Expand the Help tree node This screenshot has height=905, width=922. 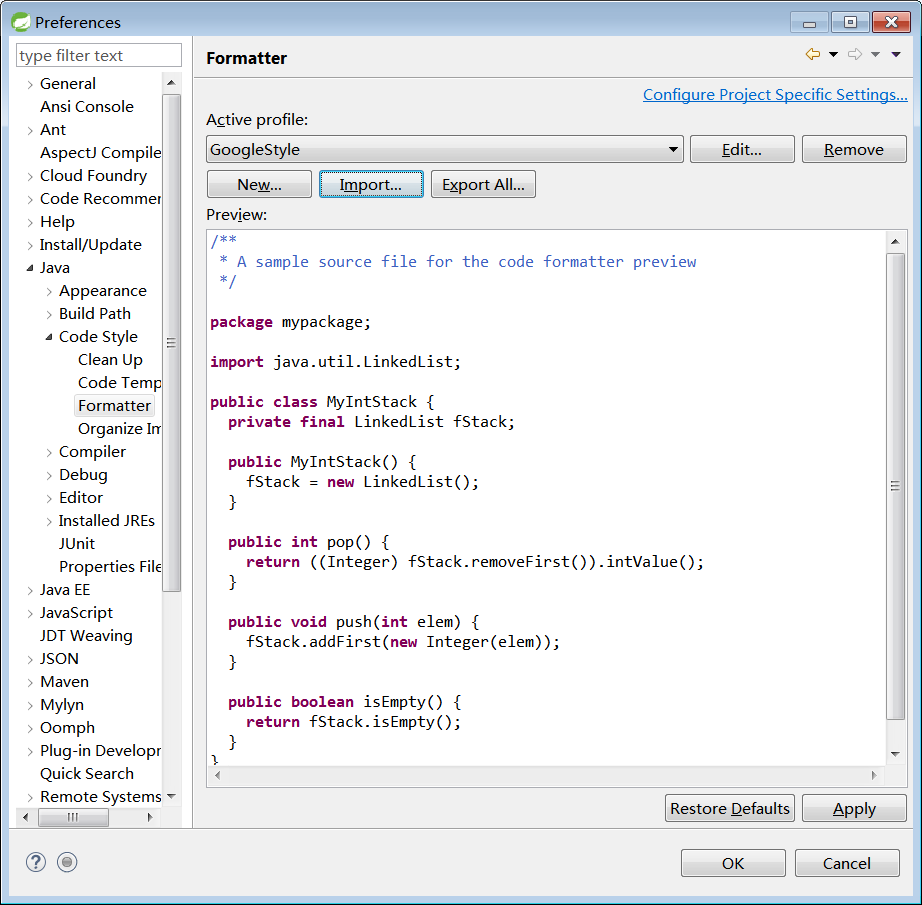click(30, 222)
